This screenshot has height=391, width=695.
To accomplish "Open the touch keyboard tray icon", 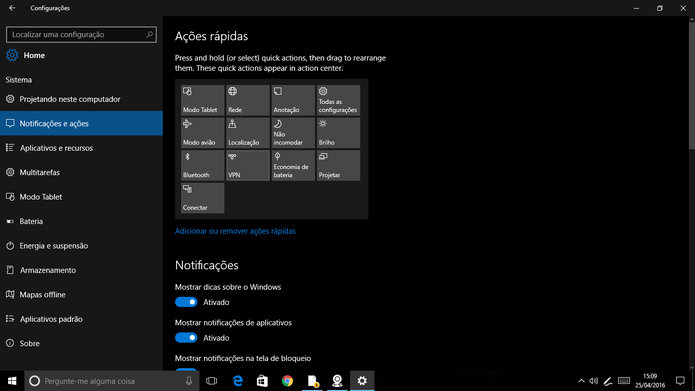I will (624, 381).
